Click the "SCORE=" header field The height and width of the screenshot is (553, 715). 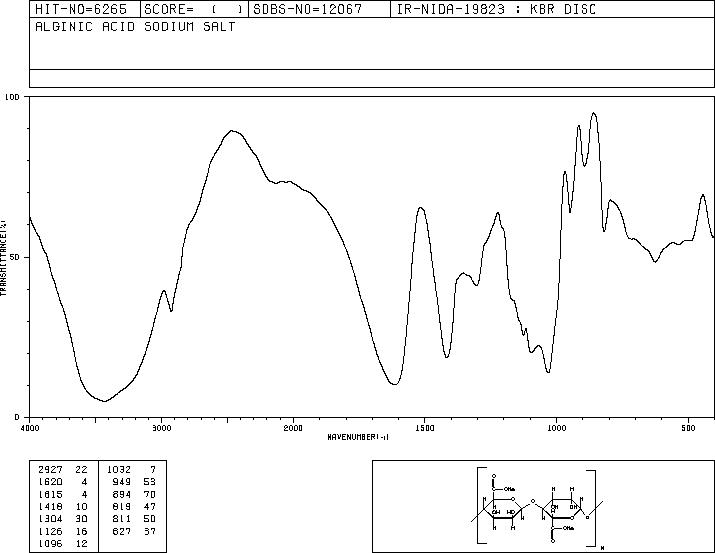(x=194, y=9)
